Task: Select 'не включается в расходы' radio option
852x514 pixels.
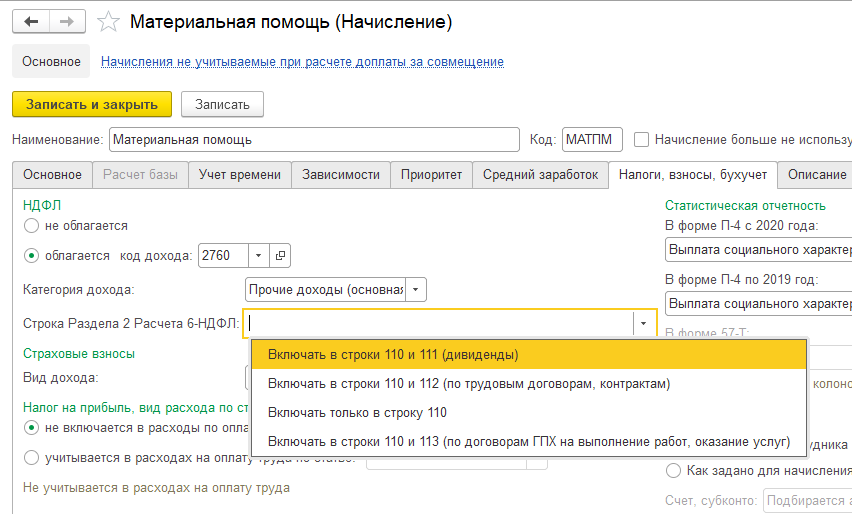Action: pyautogui.click(x=32, y=428)
